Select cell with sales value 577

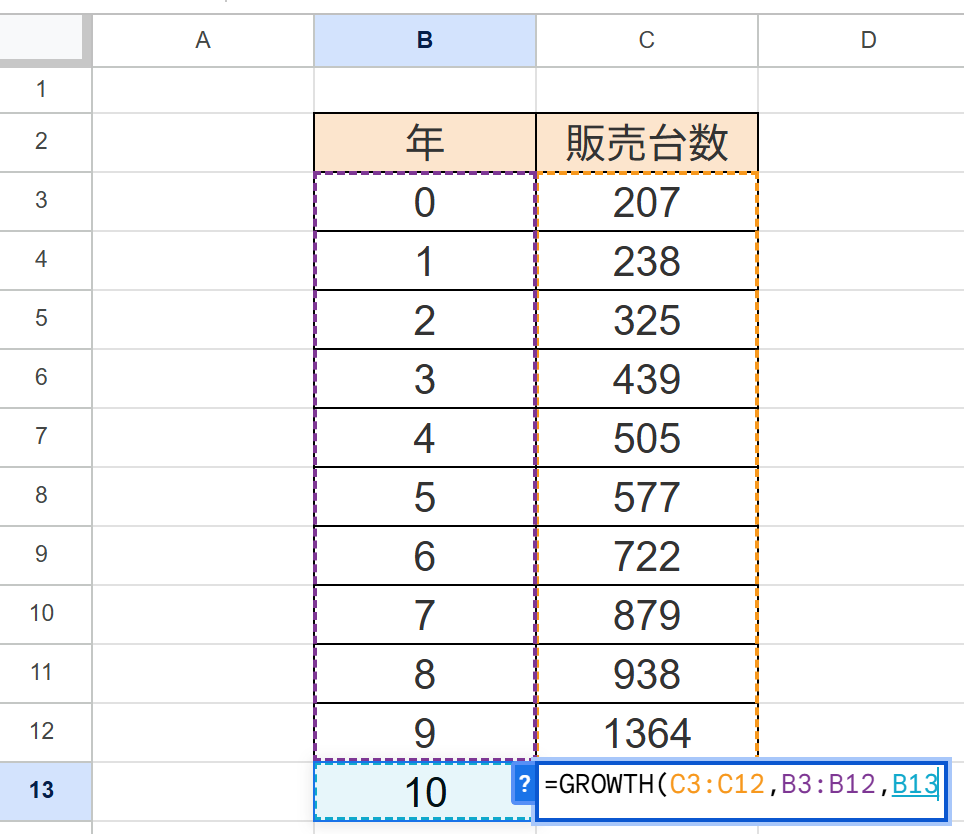click(x=647, y=498)
